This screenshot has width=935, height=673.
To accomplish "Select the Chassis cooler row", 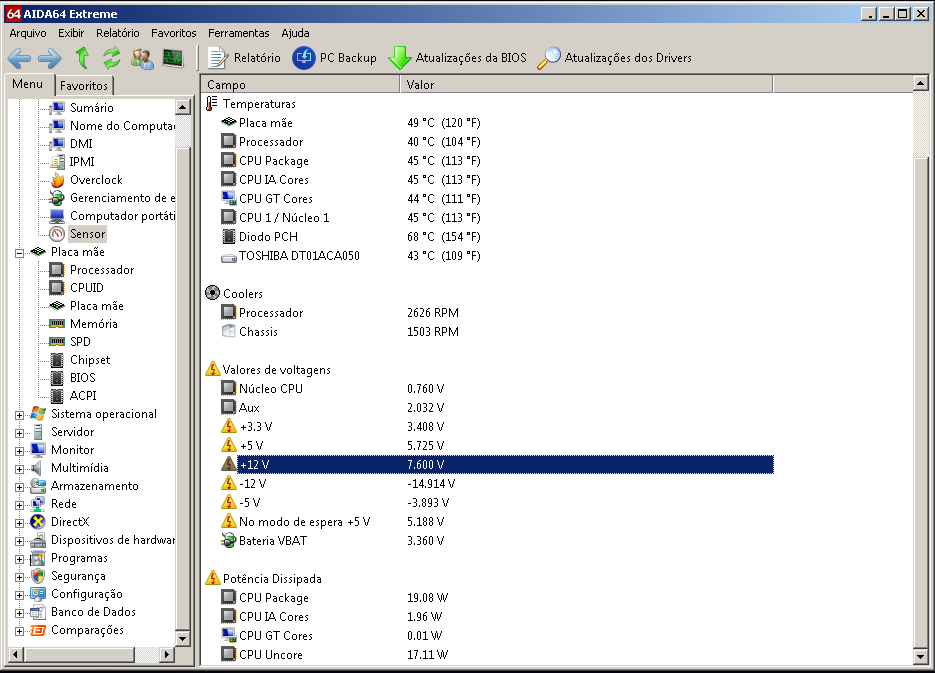I will pos(489,331).
